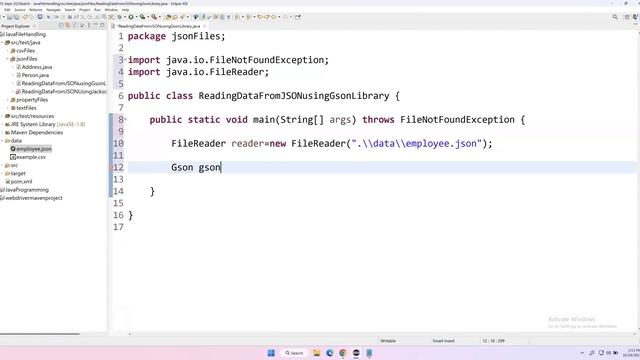Open the Edit menu

pos(7,10)
